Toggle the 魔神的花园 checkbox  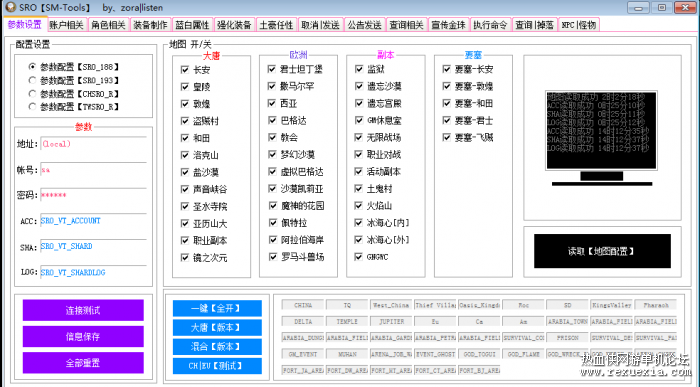point(272,206)
